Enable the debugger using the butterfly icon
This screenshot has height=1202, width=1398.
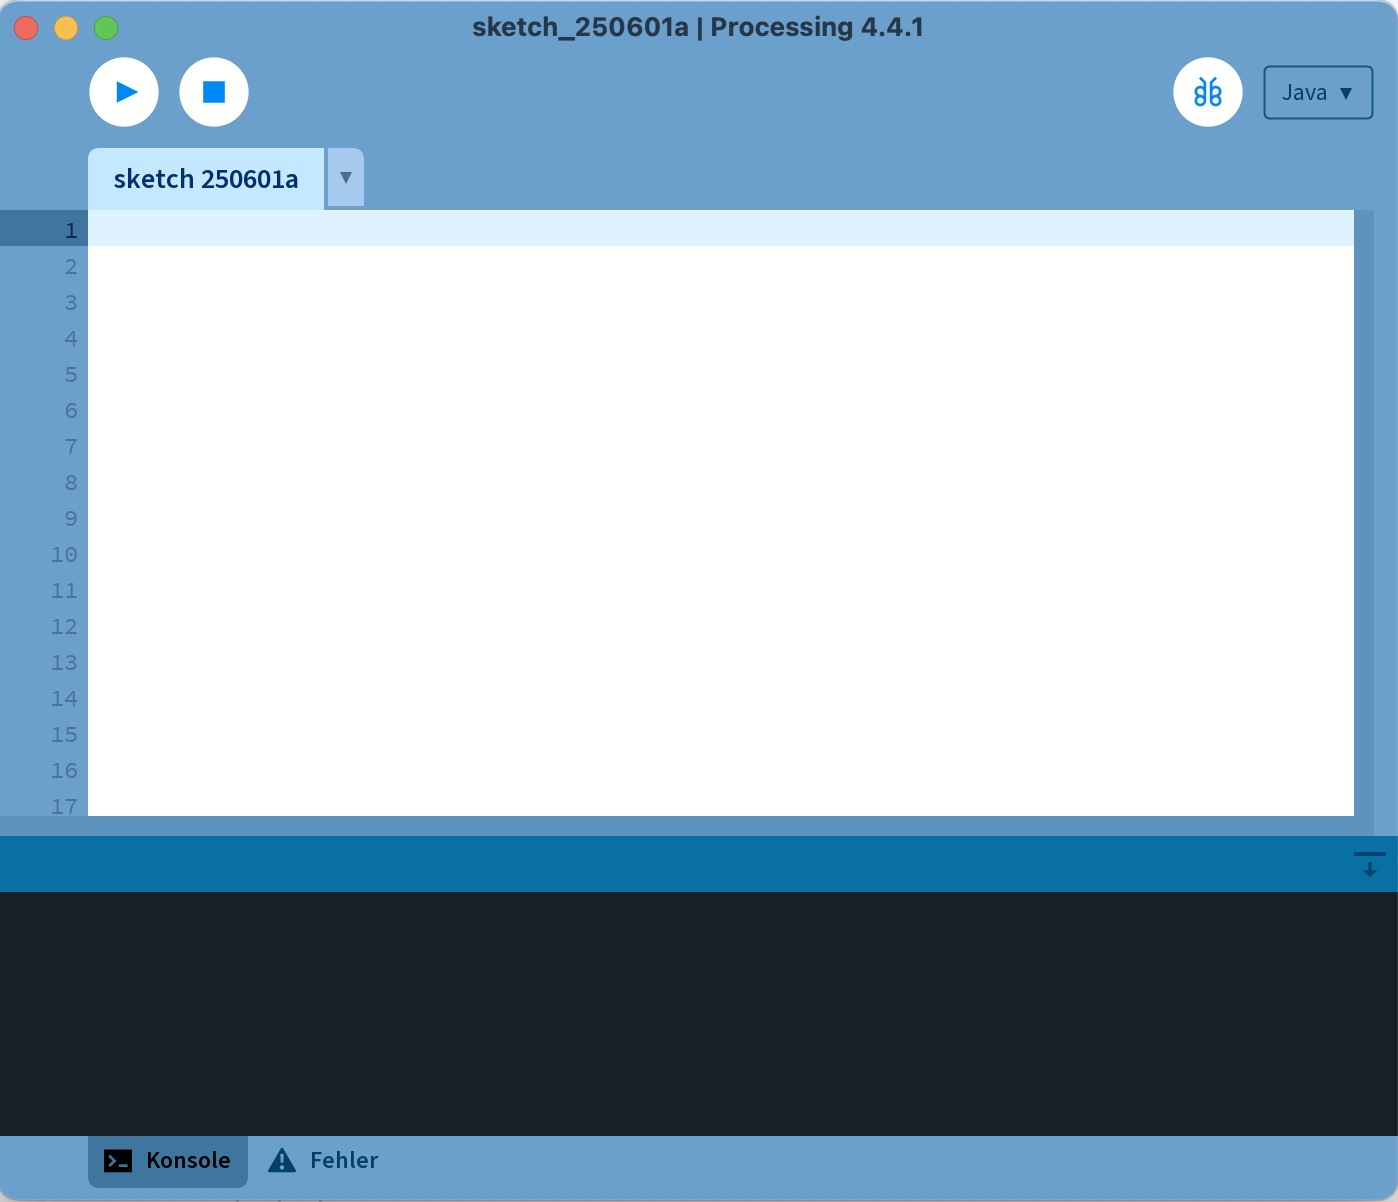point(1207,91)
